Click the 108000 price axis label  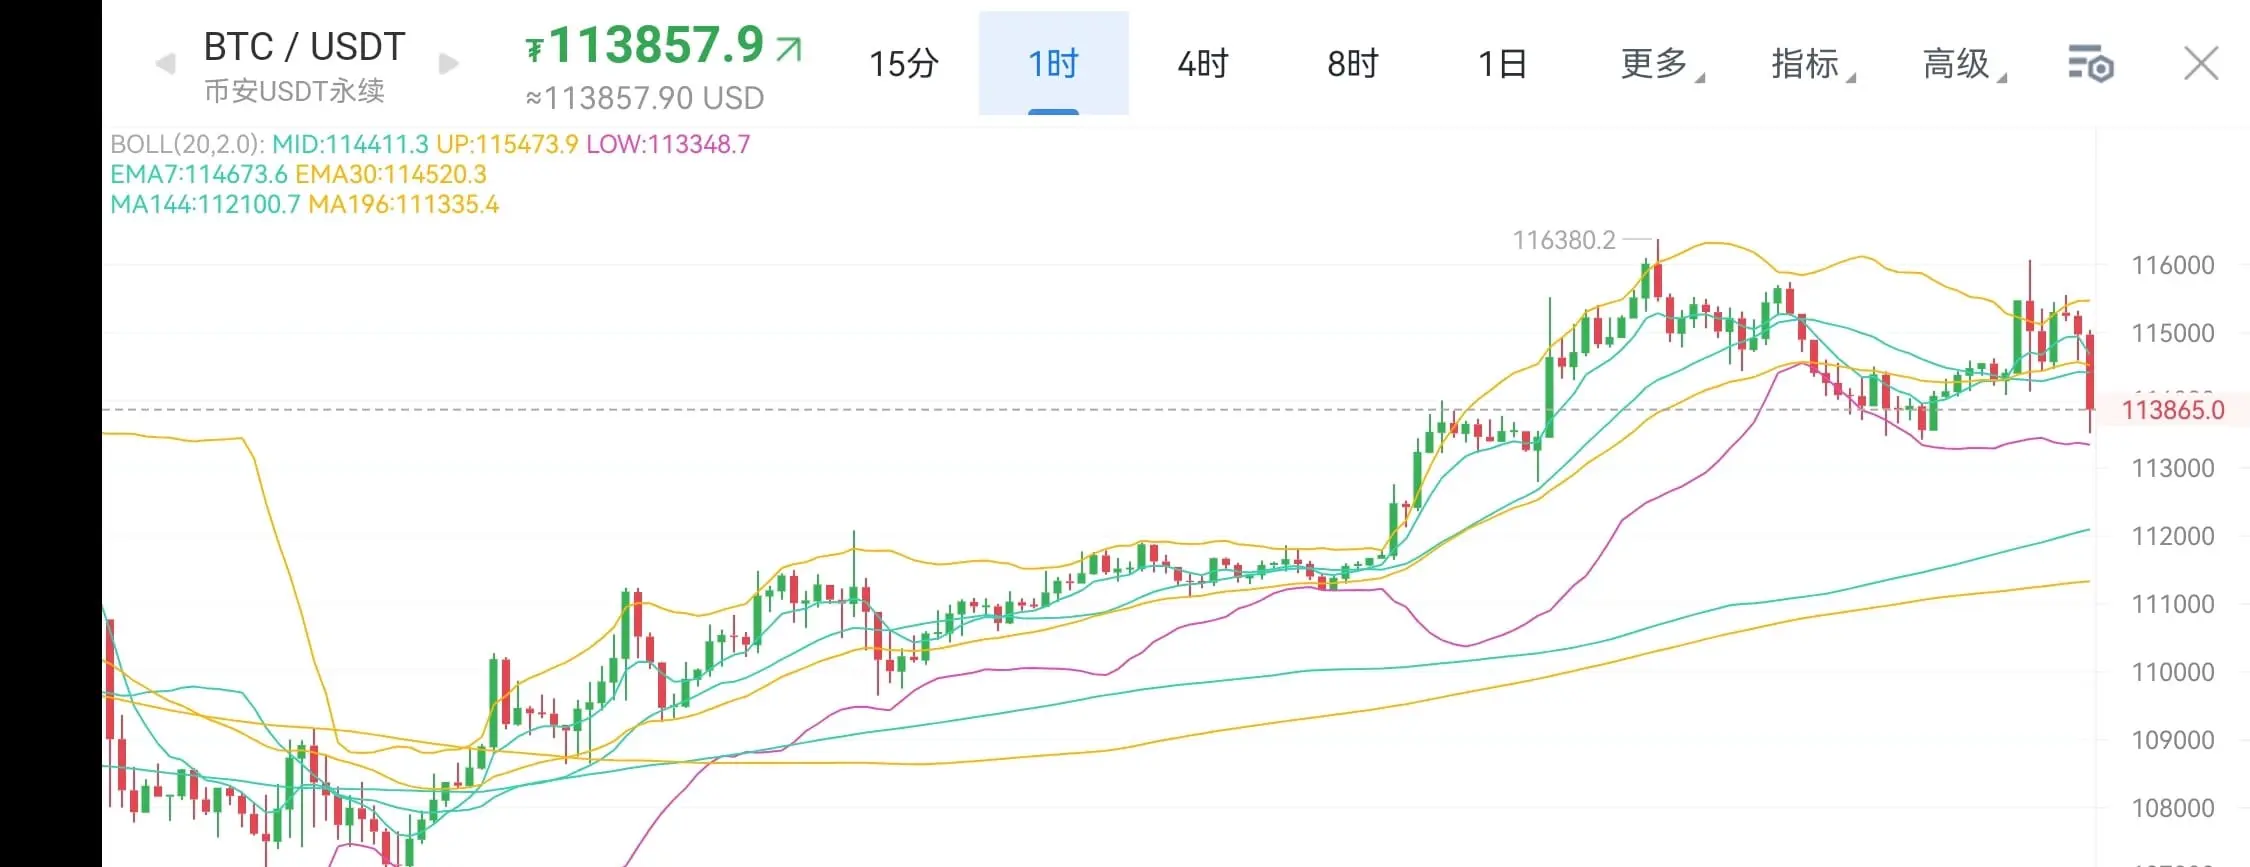2173,808
